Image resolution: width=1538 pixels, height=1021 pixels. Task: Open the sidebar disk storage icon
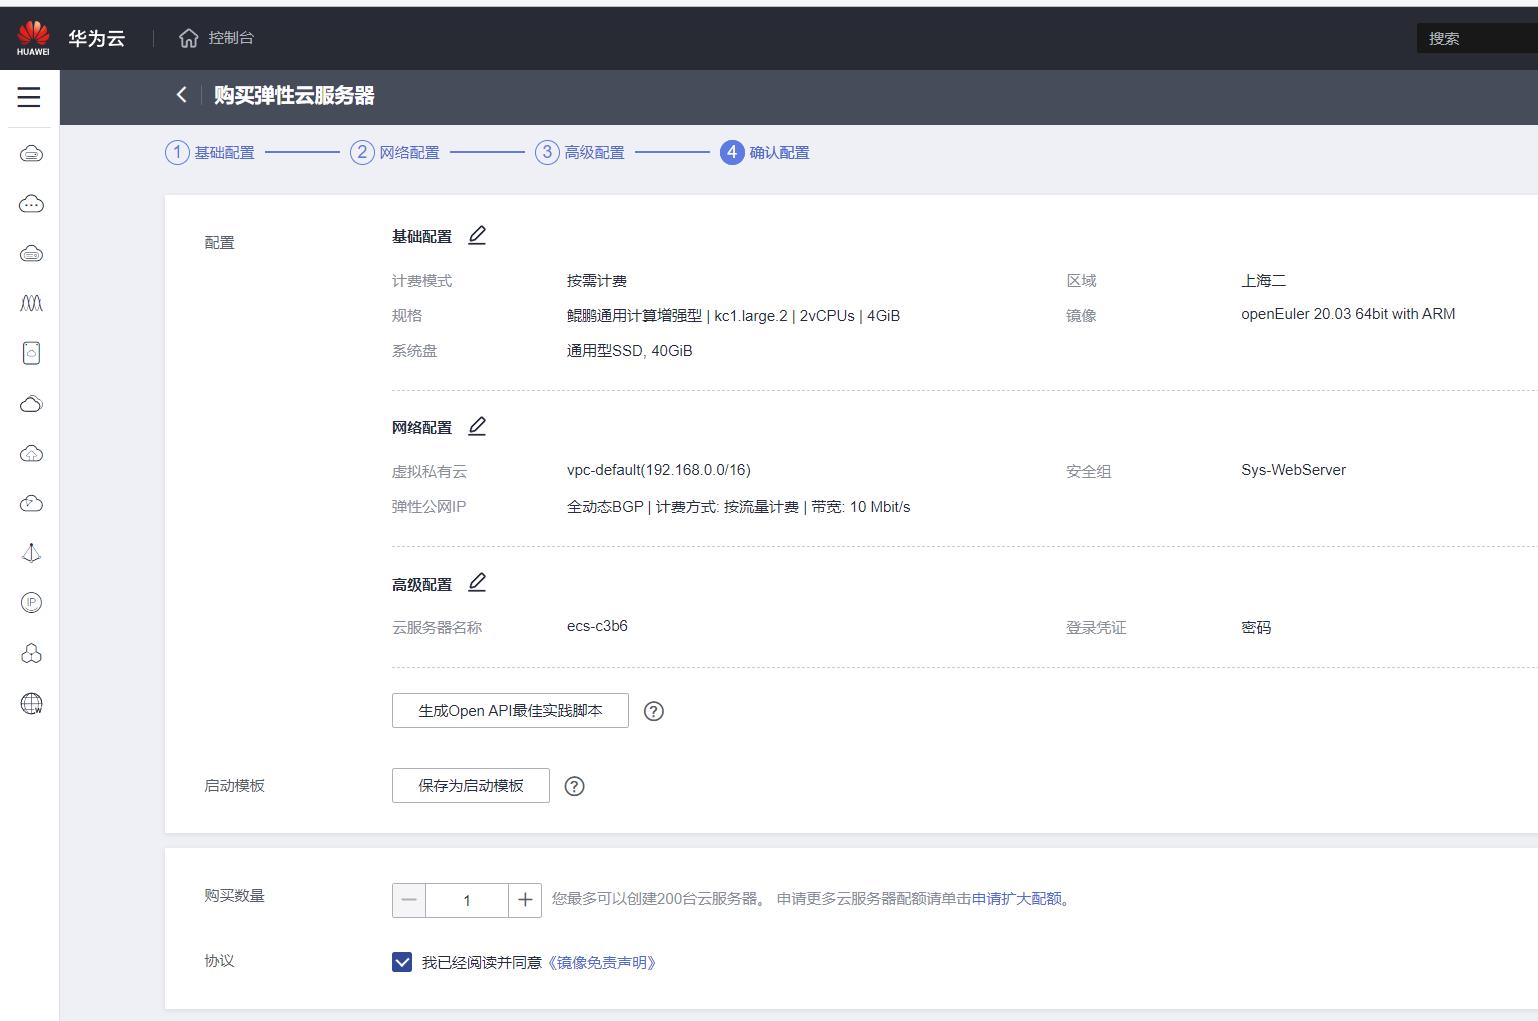(x=31, y=353)
